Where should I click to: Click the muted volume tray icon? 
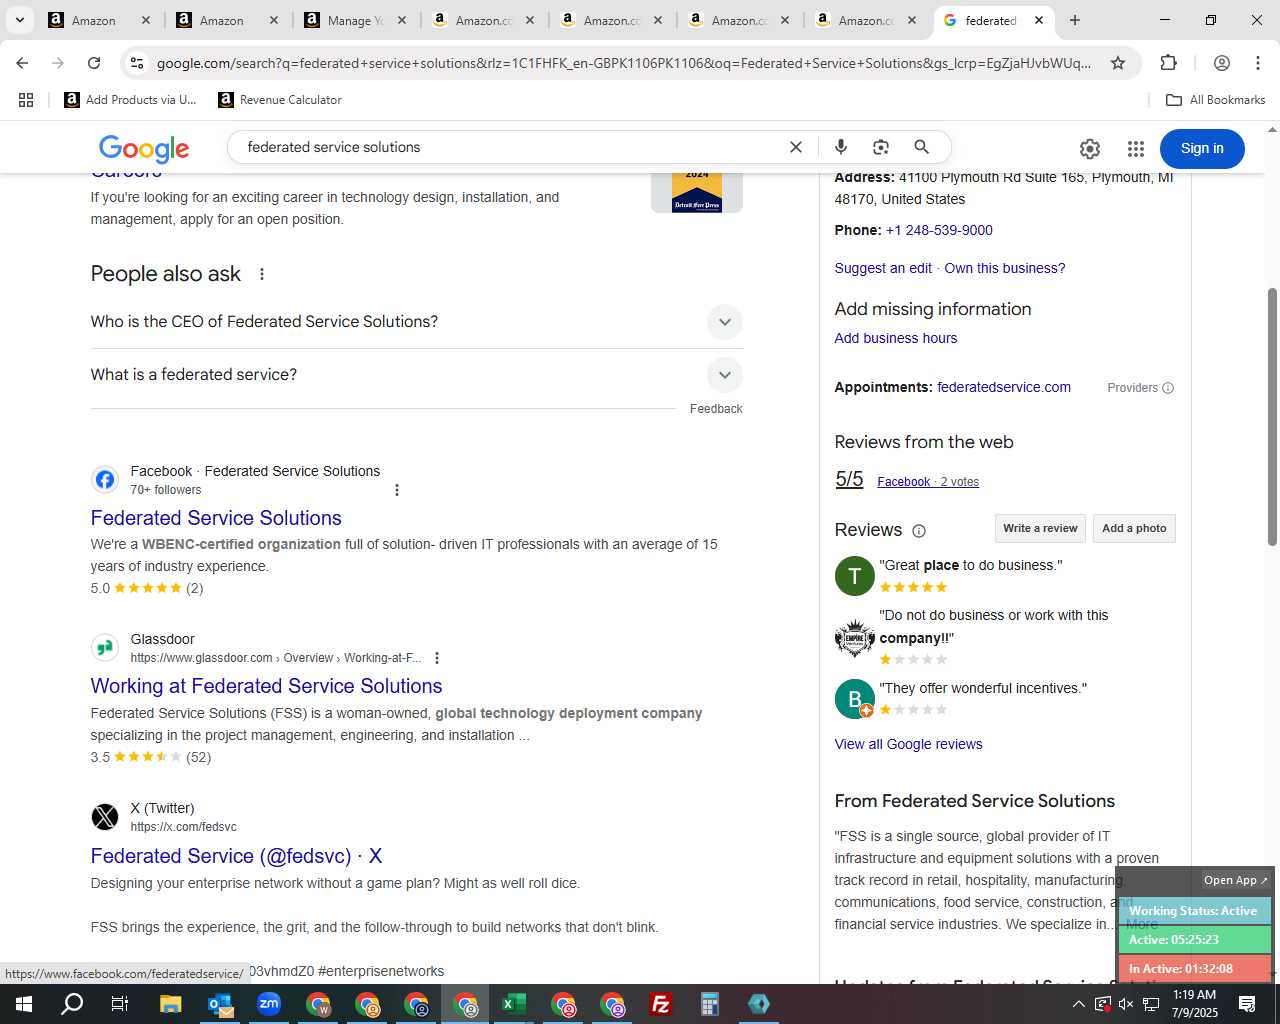coord(1126,1004)
